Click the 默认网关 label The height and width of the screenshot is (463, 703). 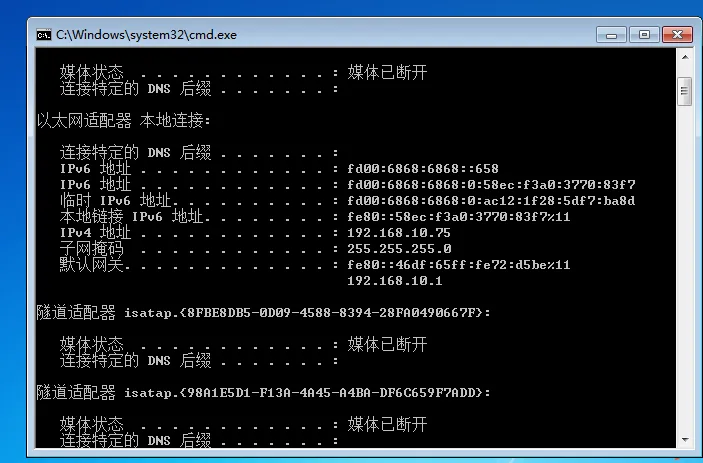click(91, 265)
